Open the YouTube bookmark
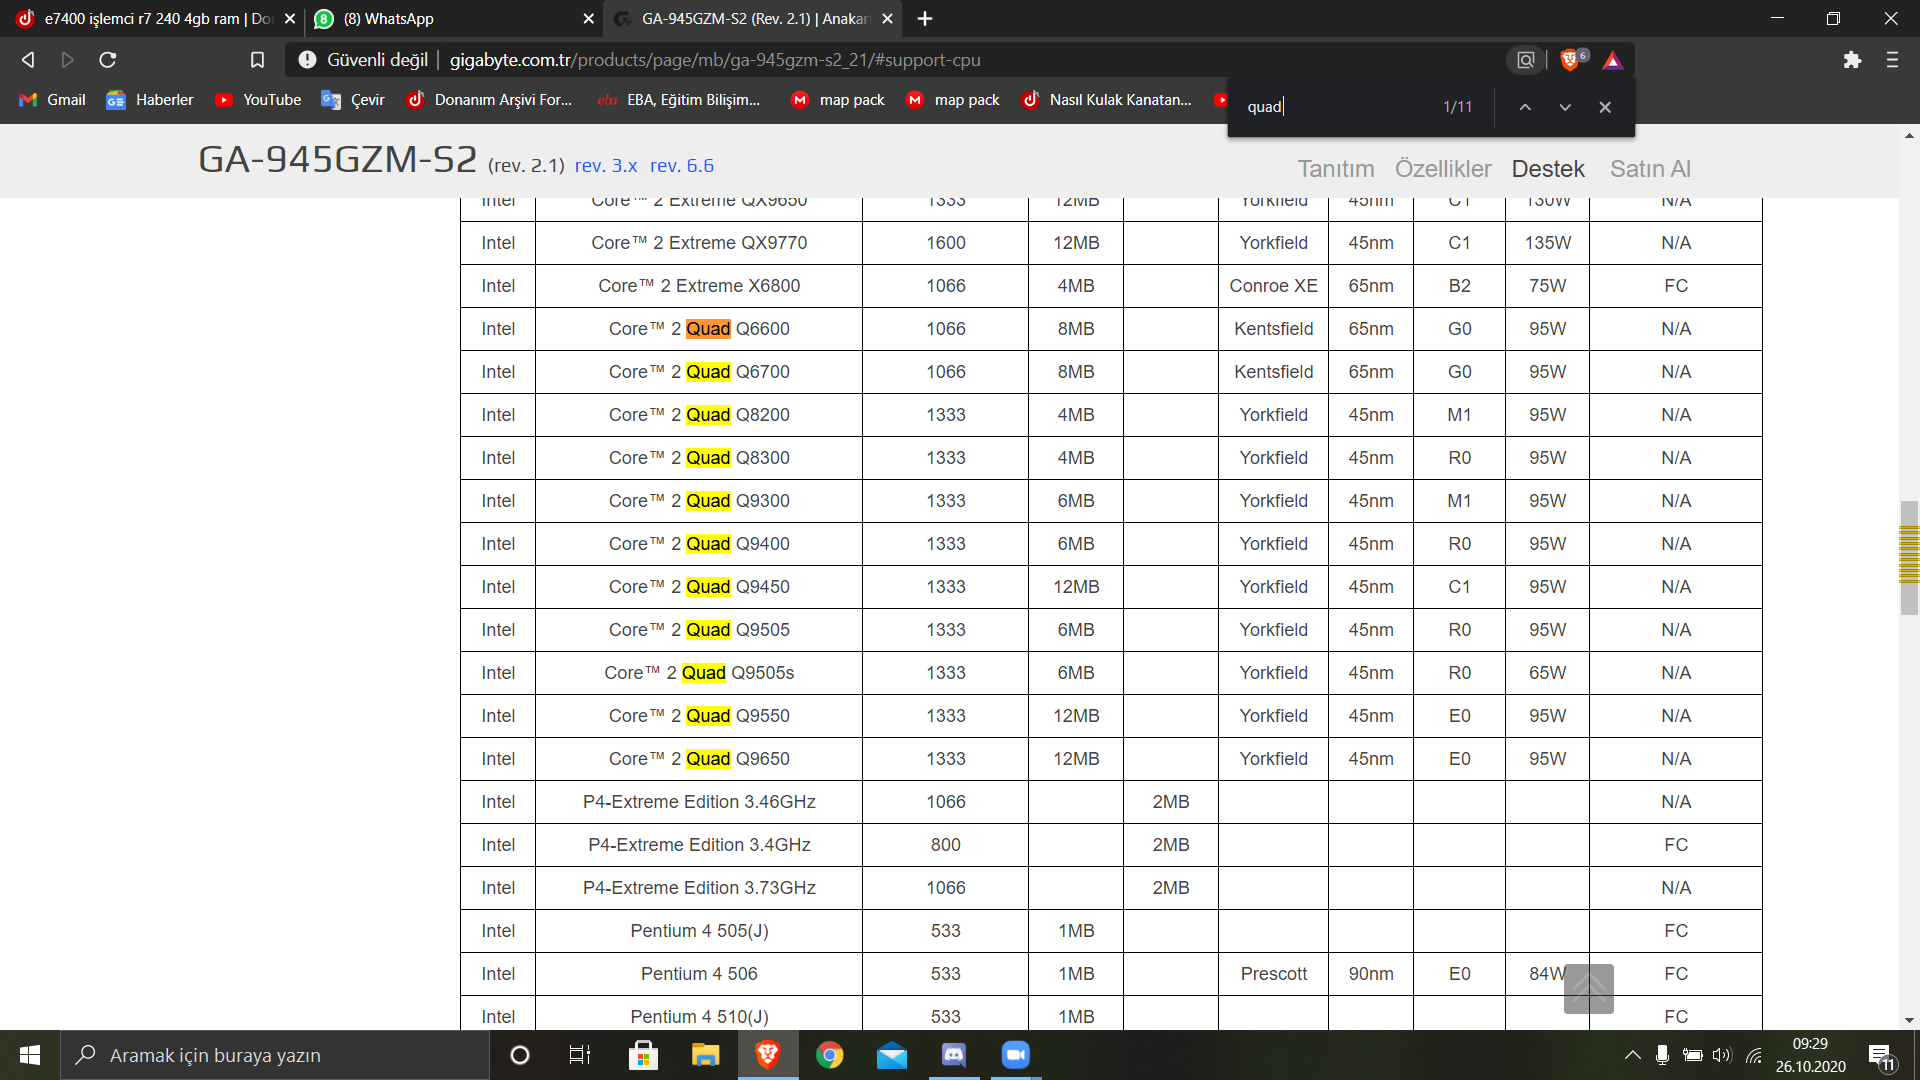This screenshot has width=1920, height=1080. point(259,100)
